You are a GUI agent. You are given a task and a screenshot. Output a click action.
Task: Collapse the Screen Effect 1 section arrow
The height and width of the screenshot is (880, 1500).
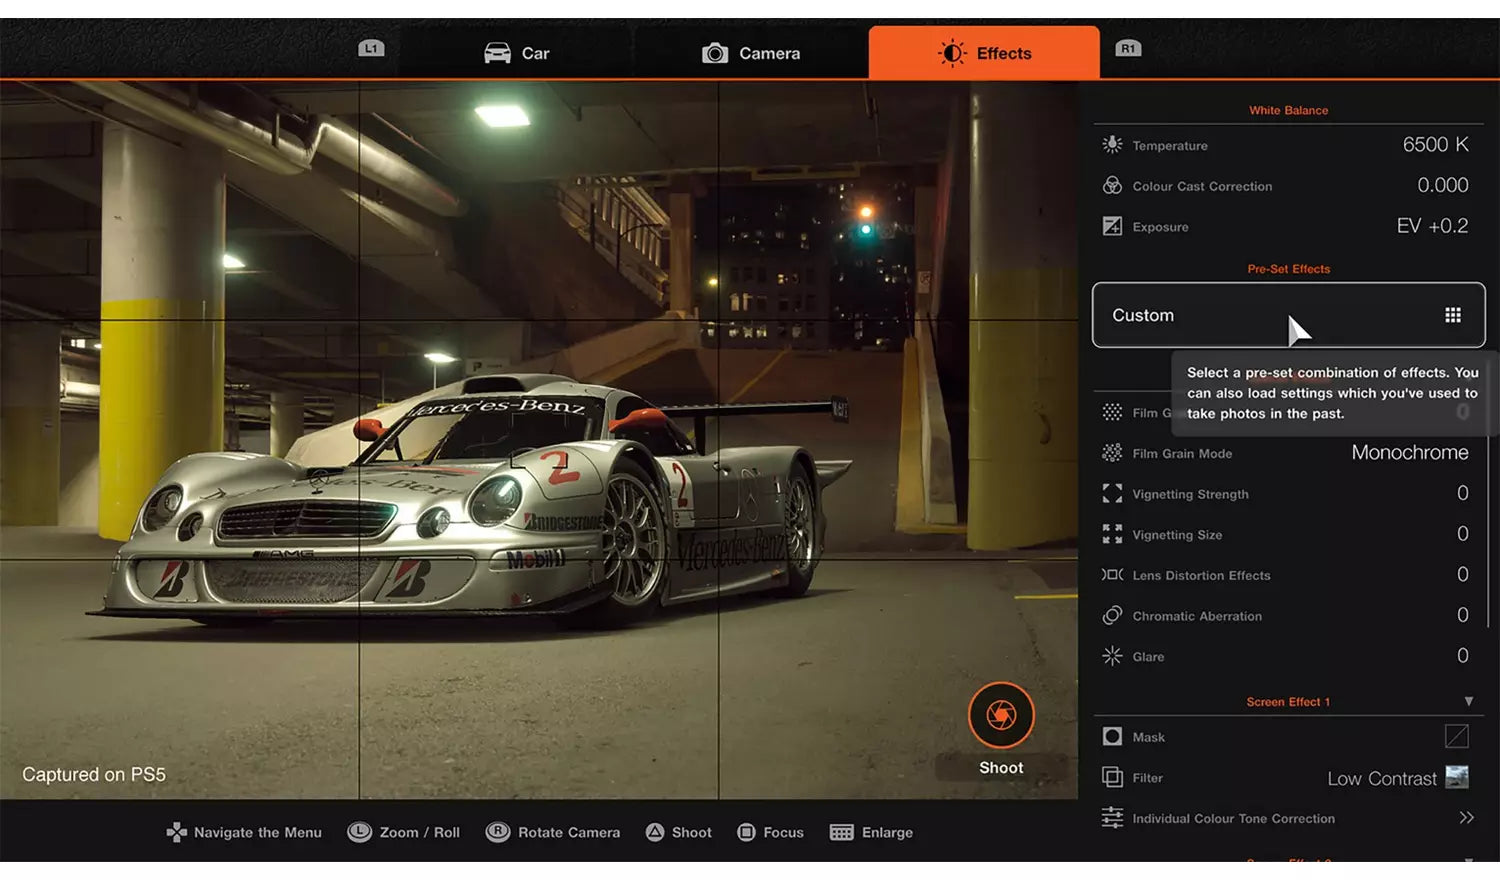pyautogui.click(x=1469, y=702)
